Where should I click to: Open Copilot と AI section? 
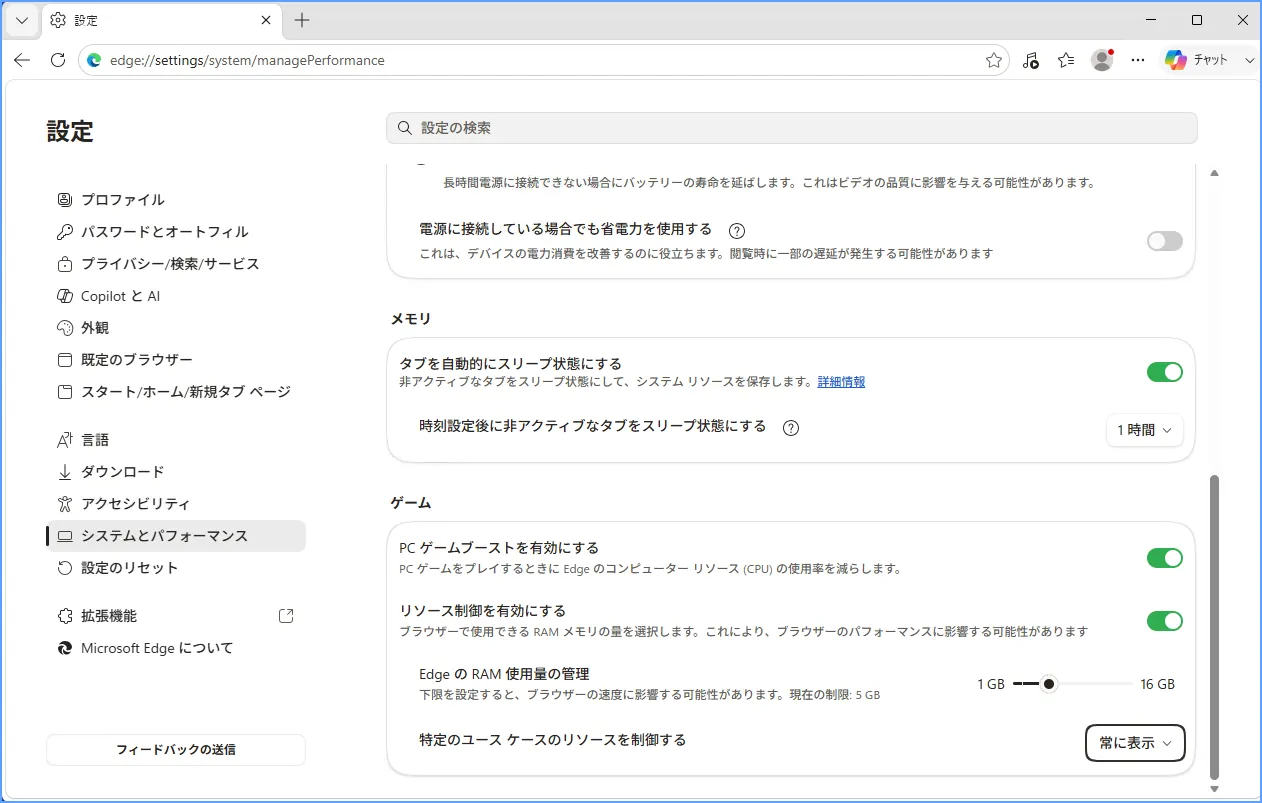click(x=176, y=296)
